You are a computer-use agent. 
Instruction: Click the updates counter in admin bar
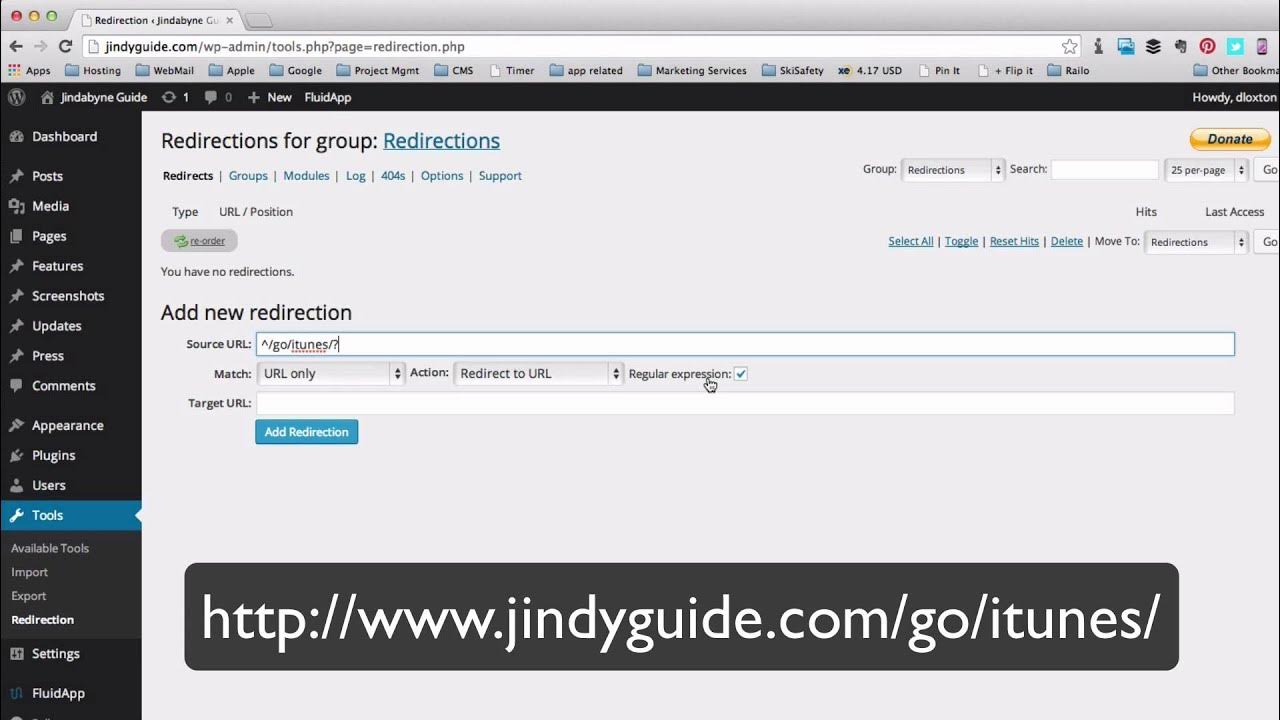pyautogui.click(x=175, y=97)
